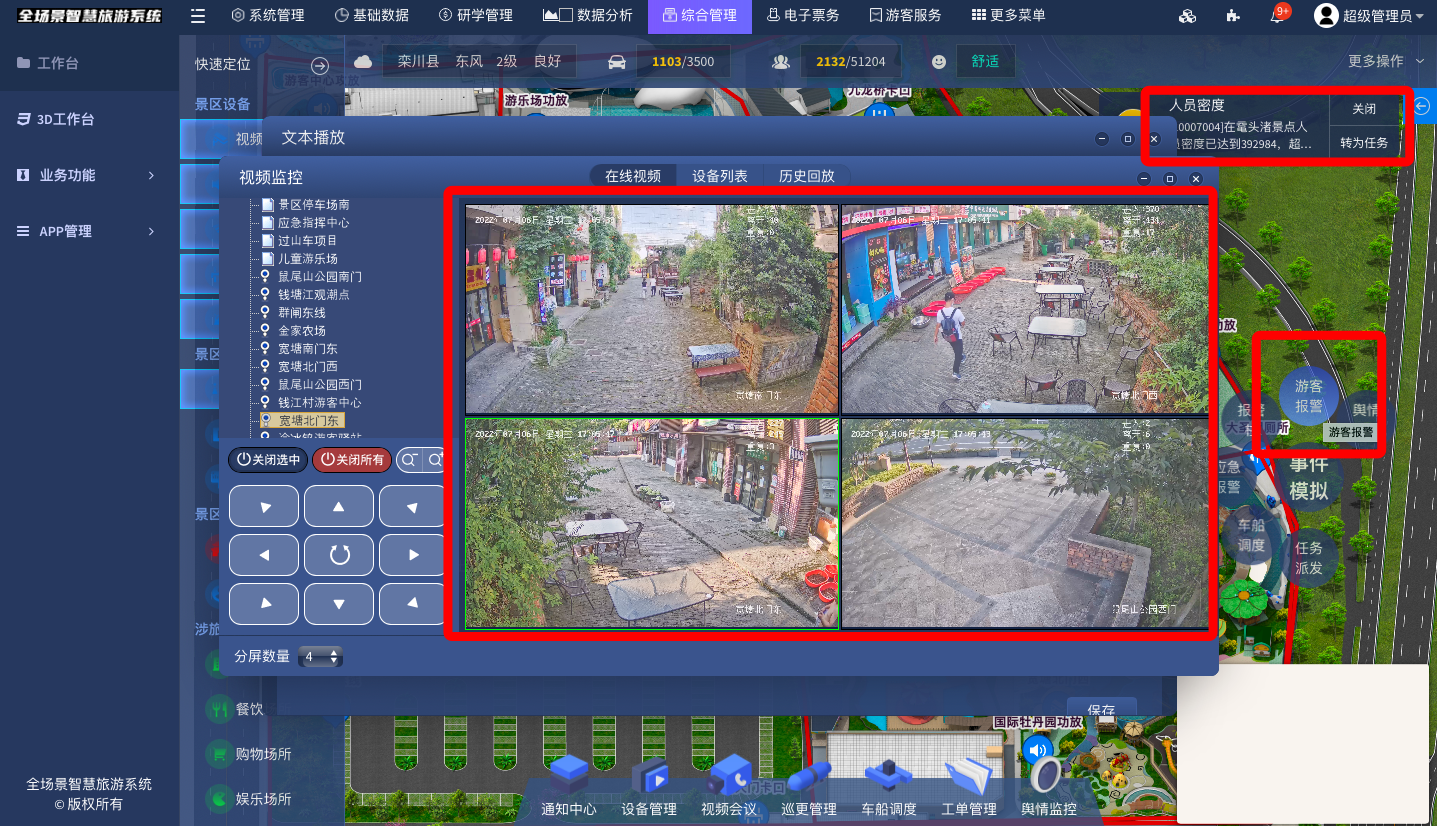Image resolution: width=1437 pixels, height=826 pixels.
Task: Click the blue back arrow at map edge
Action: tap(1421, 106)
